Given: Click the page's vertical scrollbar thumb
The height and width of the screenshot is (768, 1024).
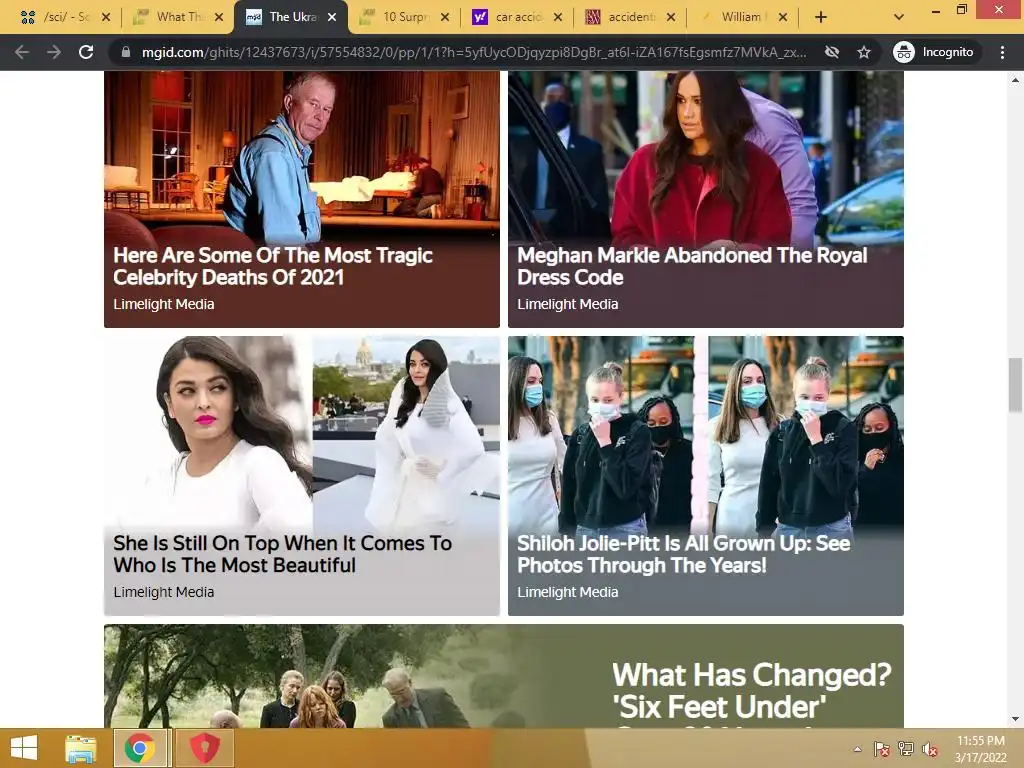Looking at the screenshot, I should tap(1015, 385).
